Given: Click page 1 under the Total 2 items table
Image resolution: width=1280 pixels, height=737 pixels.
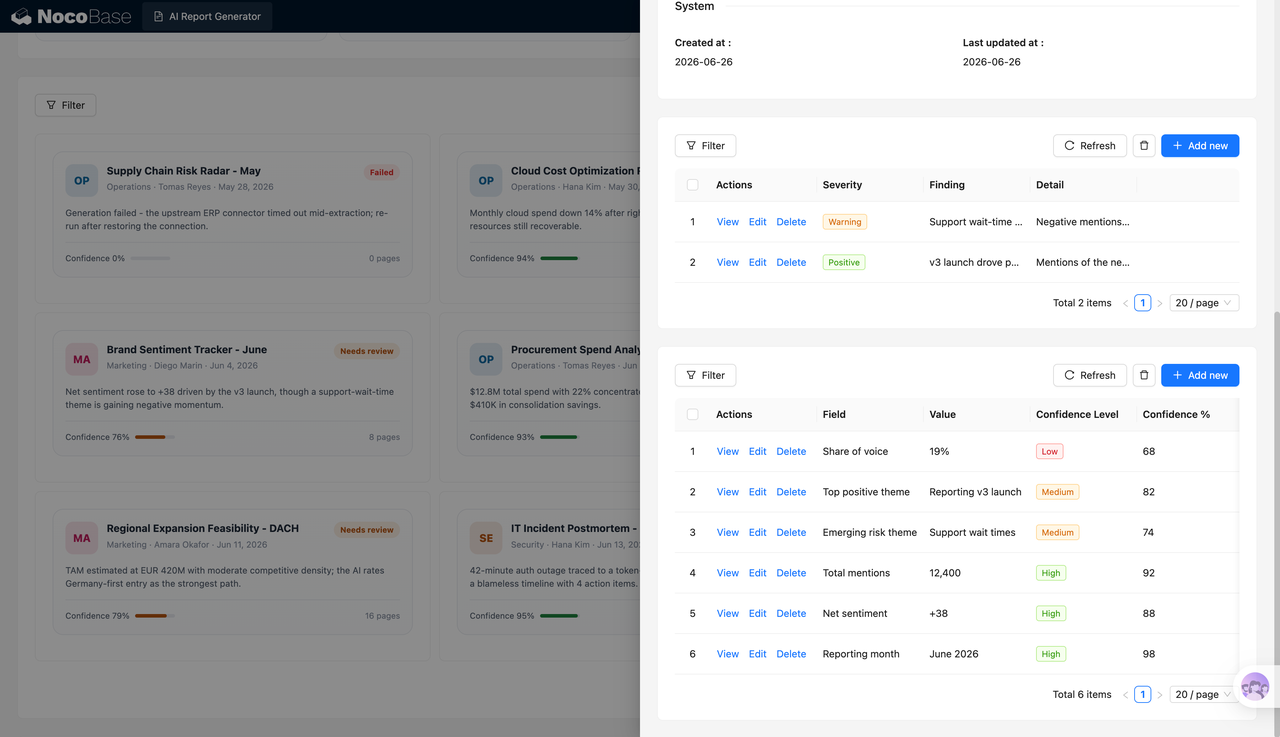Looking at the screenshot, I should [1142, 303].
